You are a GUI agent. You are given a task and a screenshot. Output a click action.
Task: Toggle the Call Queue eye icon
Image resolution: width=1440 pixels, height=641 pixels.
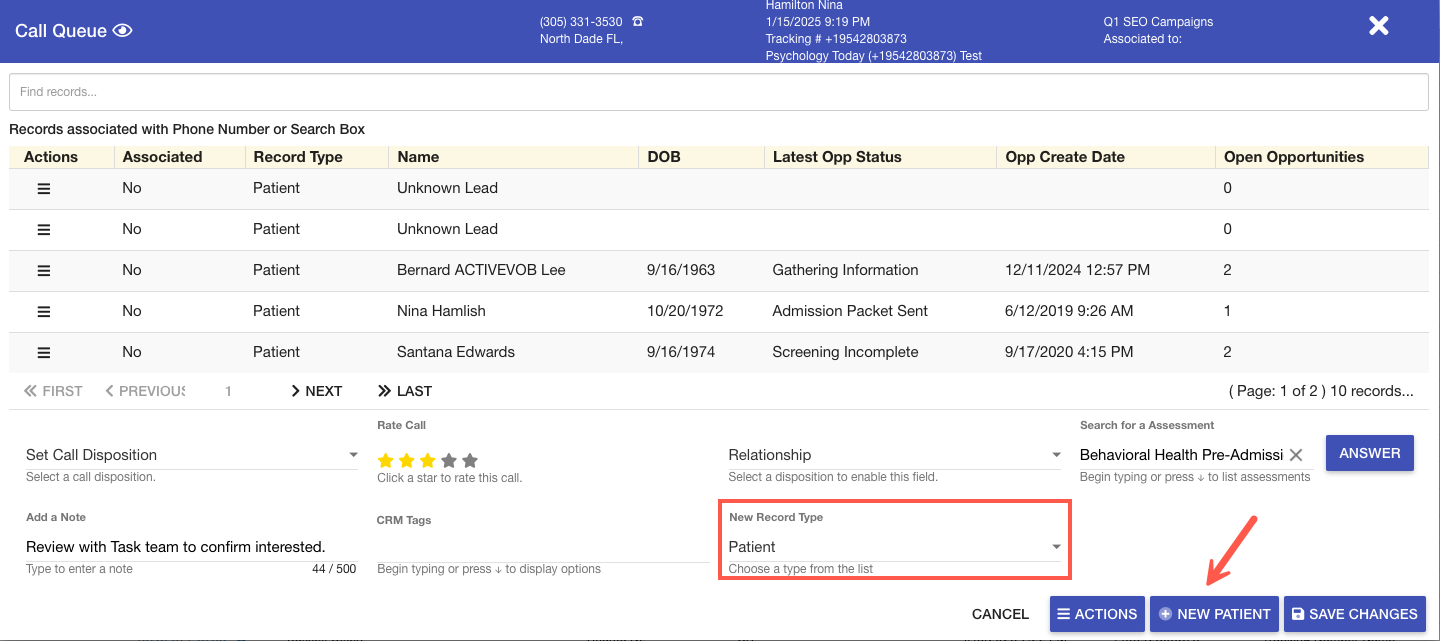pyautogui.click(x=123, y=30)
